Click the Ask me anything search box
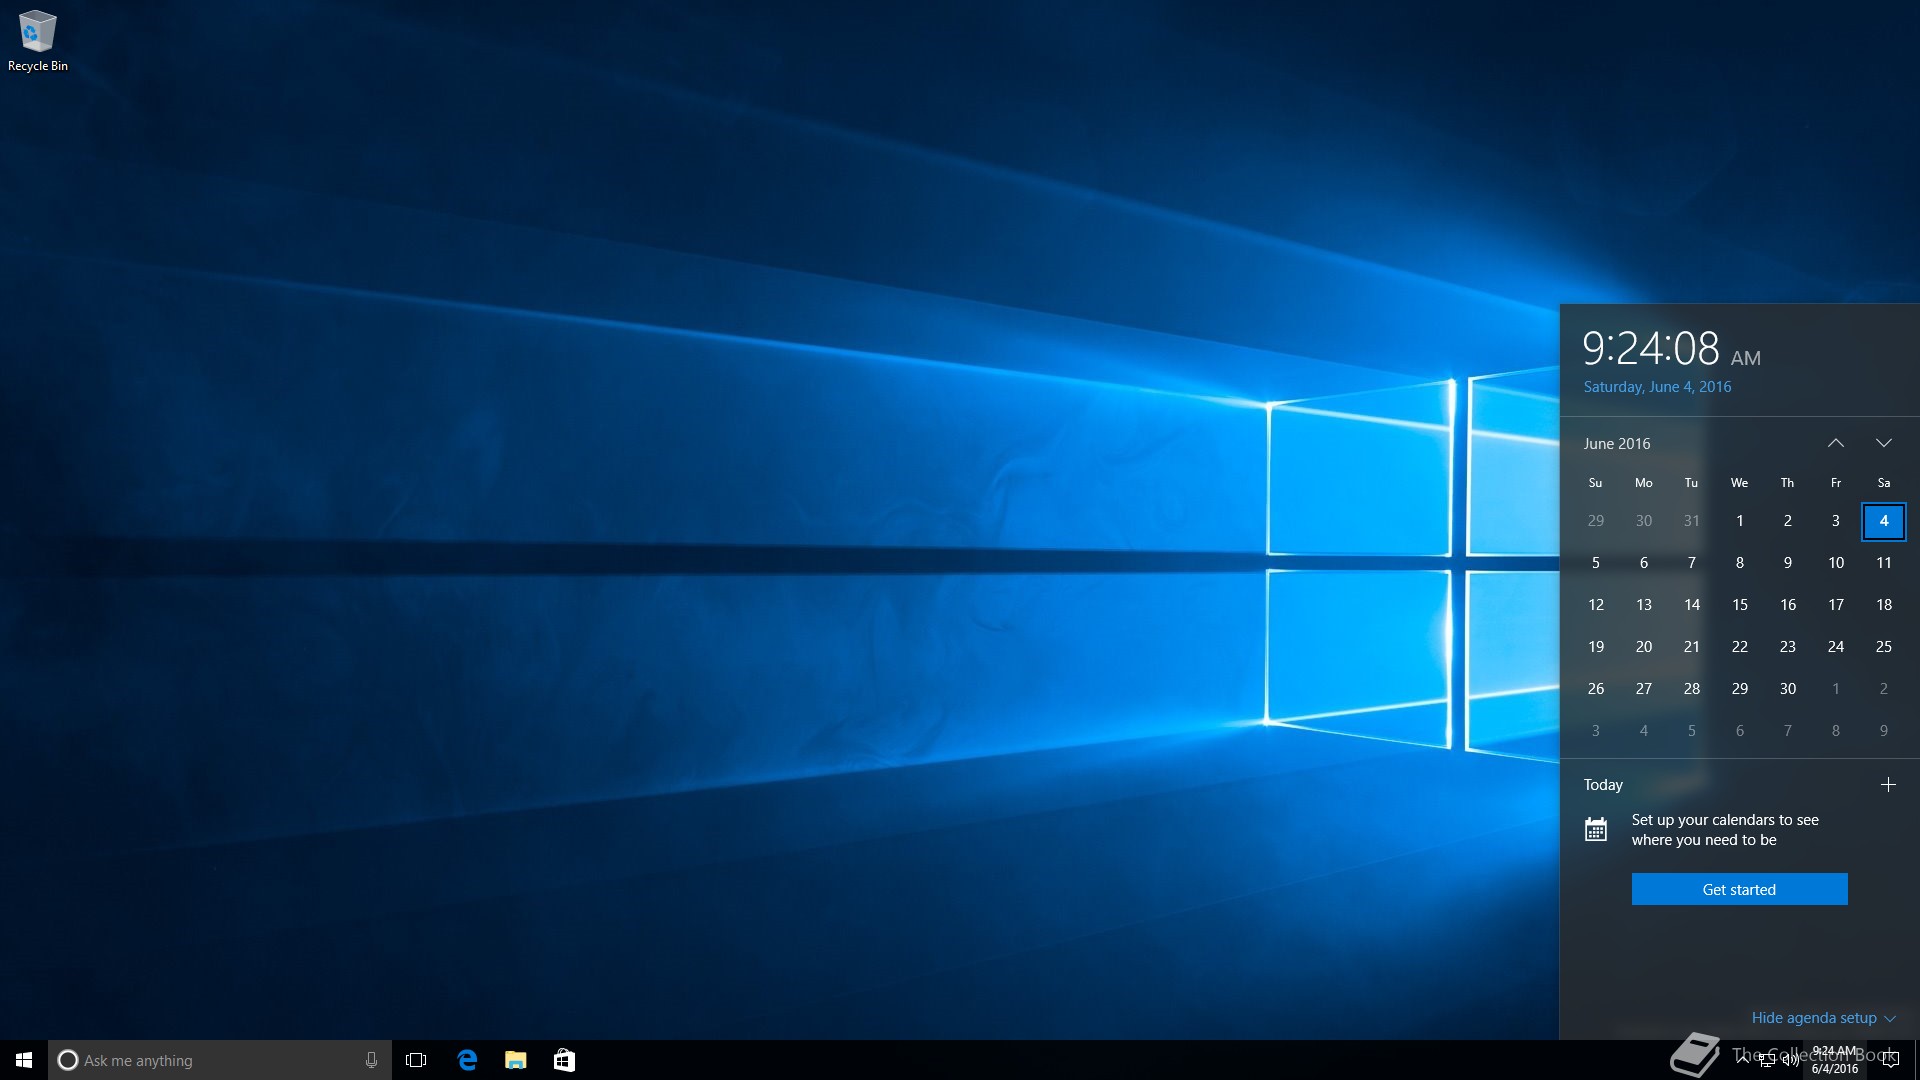The width and height of the screenshot is (1920, 1080). (x=210, y=1060)
